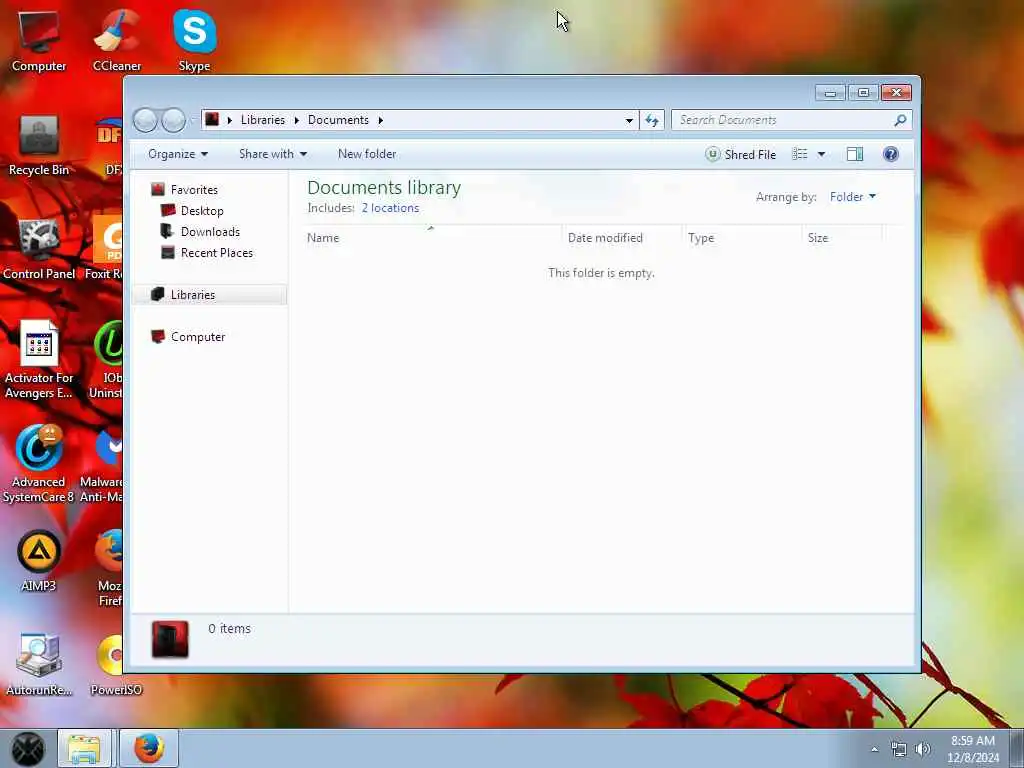The width and height of the screenshot is (1024, 768).
Task: Expand the address bar history dropdown
Action: (x=629, y=120)
